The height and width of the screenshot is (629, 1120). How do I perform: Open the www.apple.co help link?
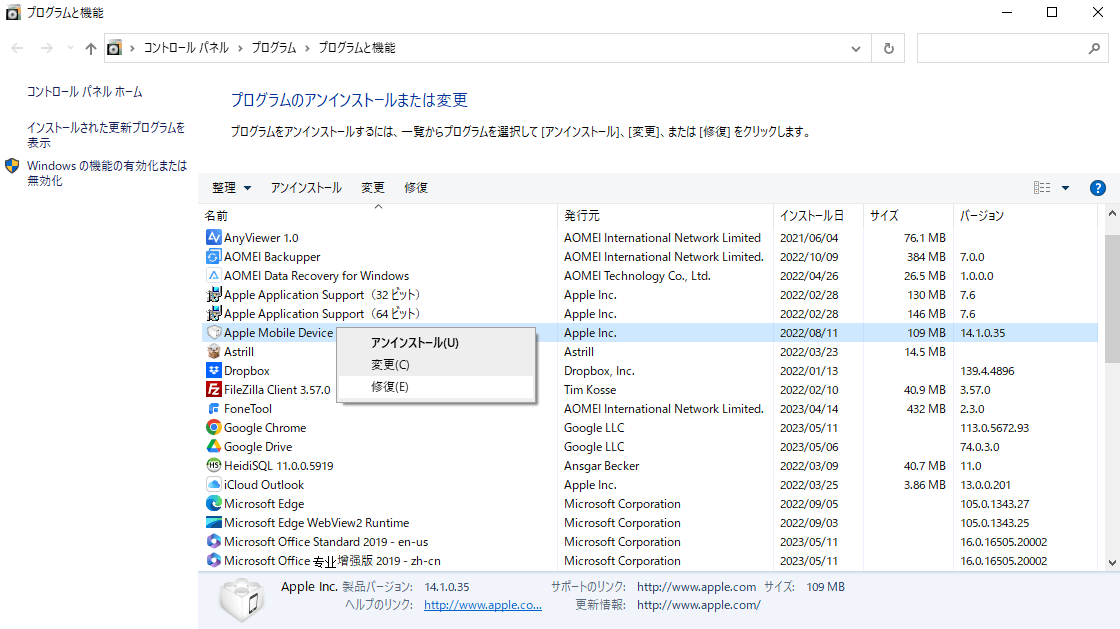pos(482,605)
